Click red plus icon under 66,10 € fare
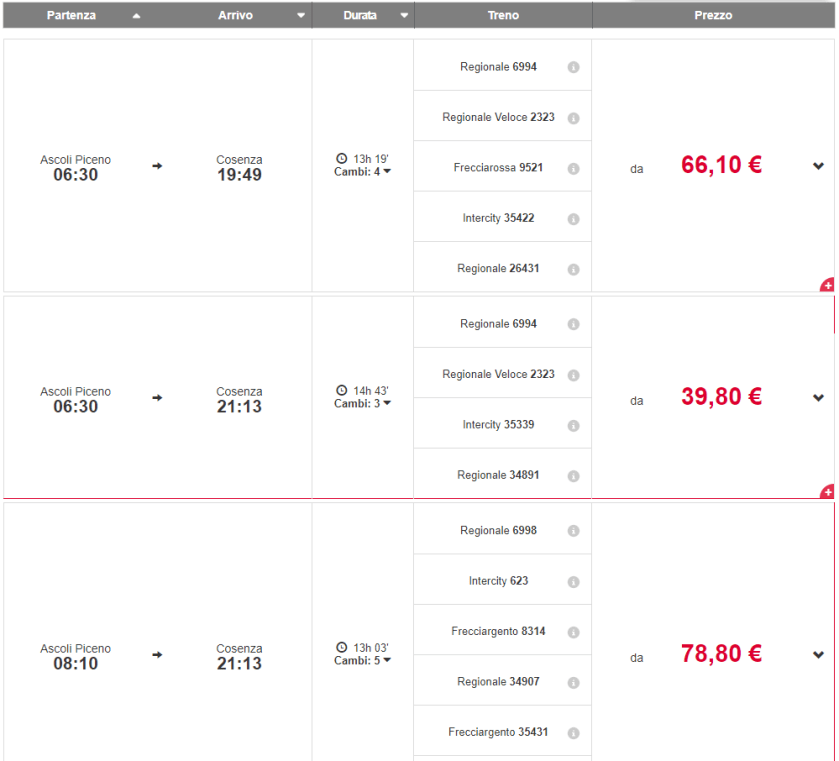839x761 pixels. click(x=827, y=286)
